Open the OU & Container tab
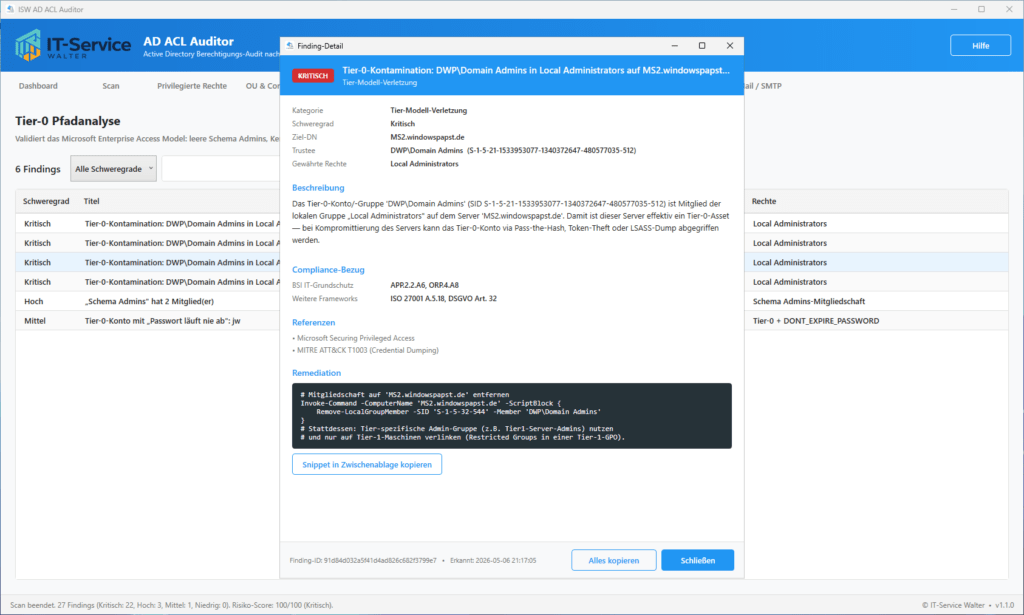Viewport: 1024px width, 615px height. tap(262, 86)
